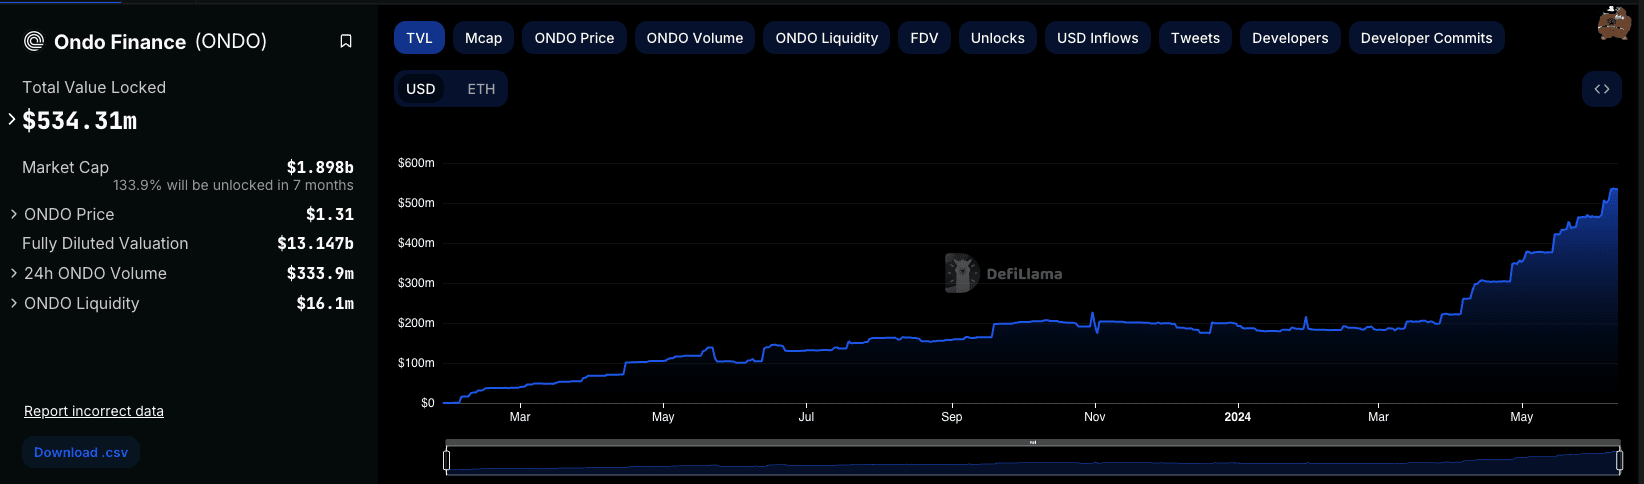This screenshot has height=484, width=1644.
Task: Open the Report incorrect data link
Action: click(94, 411)
